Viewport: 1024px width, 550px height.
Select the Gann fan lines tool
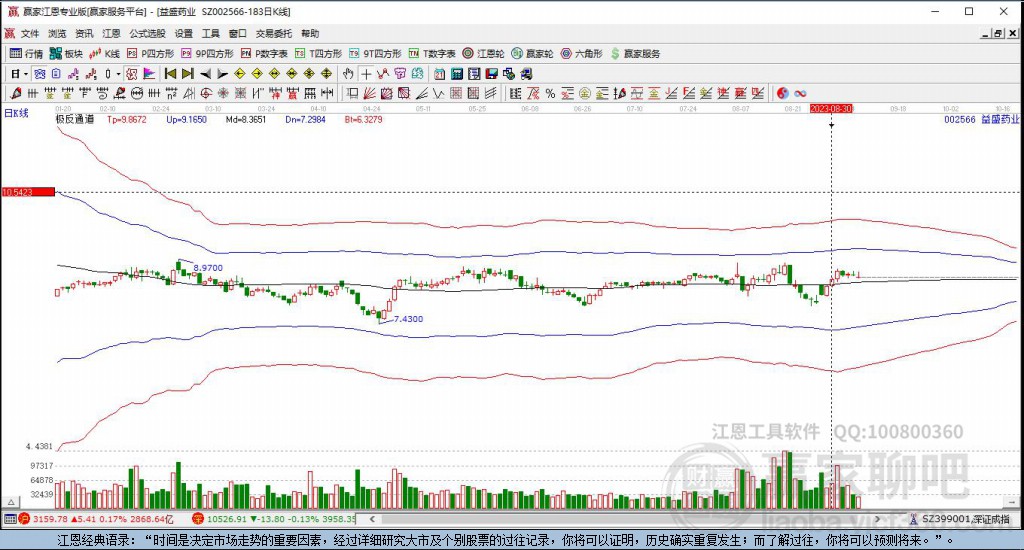(x=369, y=93)
